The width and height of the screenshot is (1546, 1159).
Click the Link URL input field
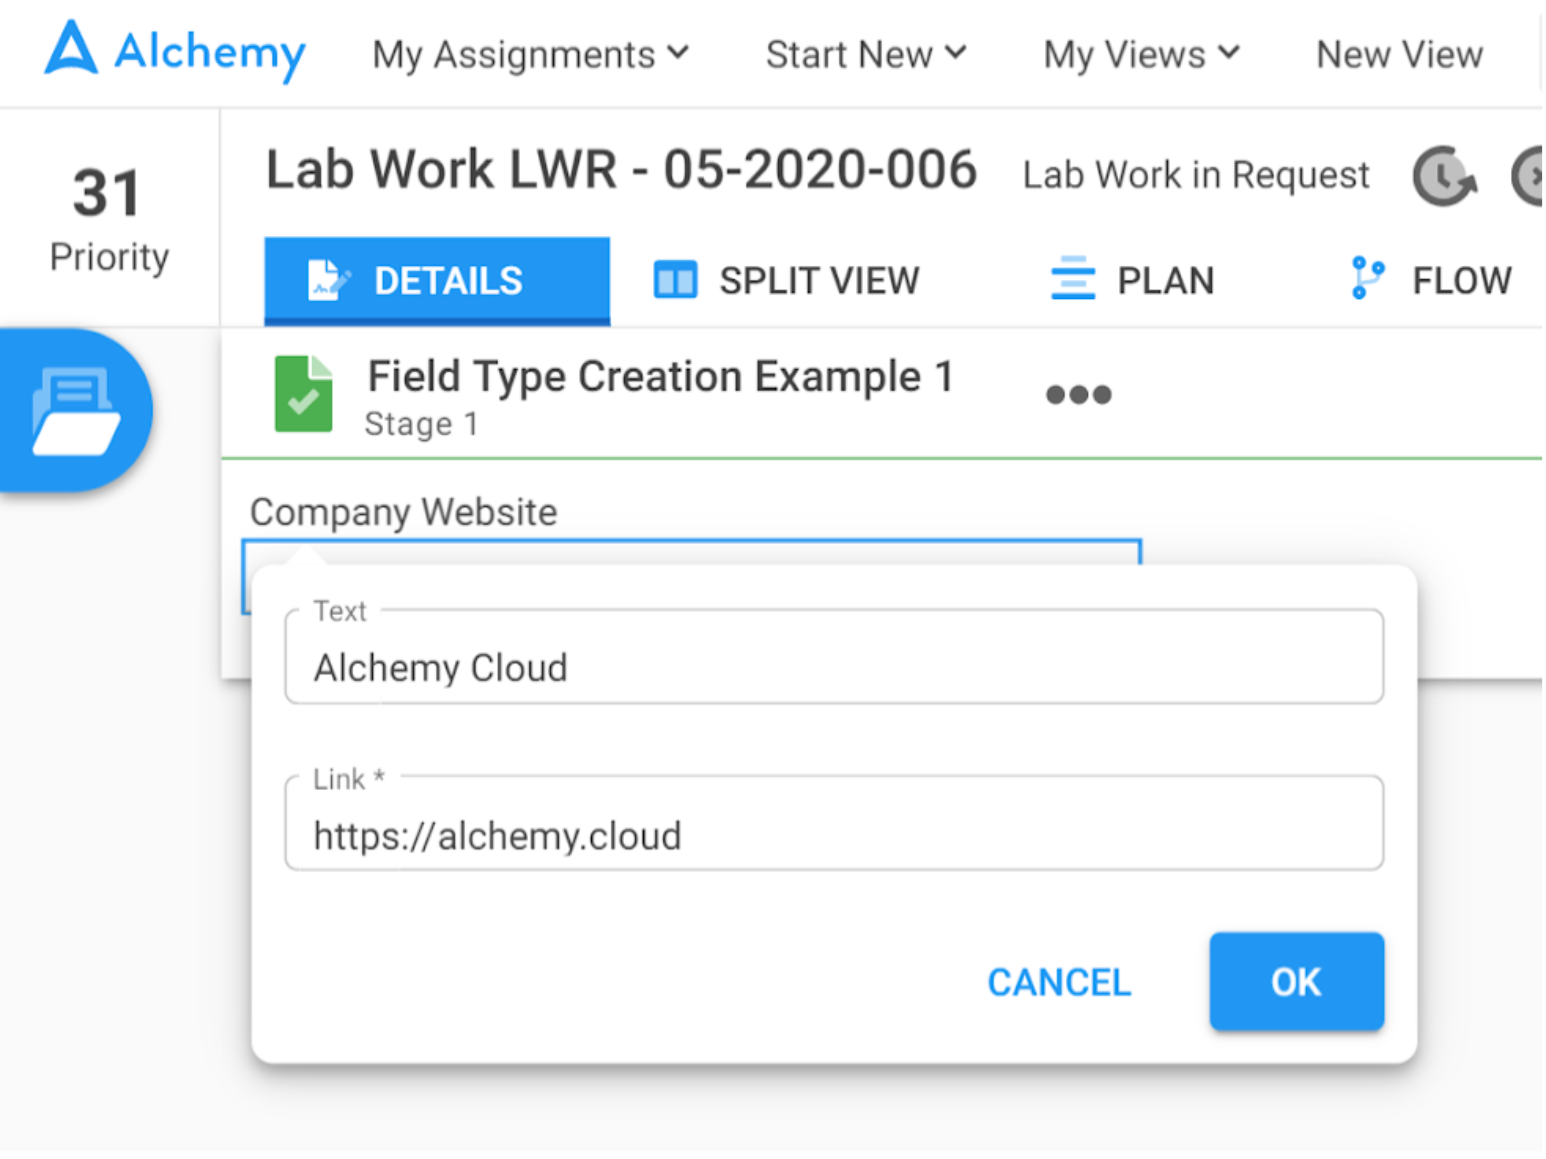[x=833, y=835]
